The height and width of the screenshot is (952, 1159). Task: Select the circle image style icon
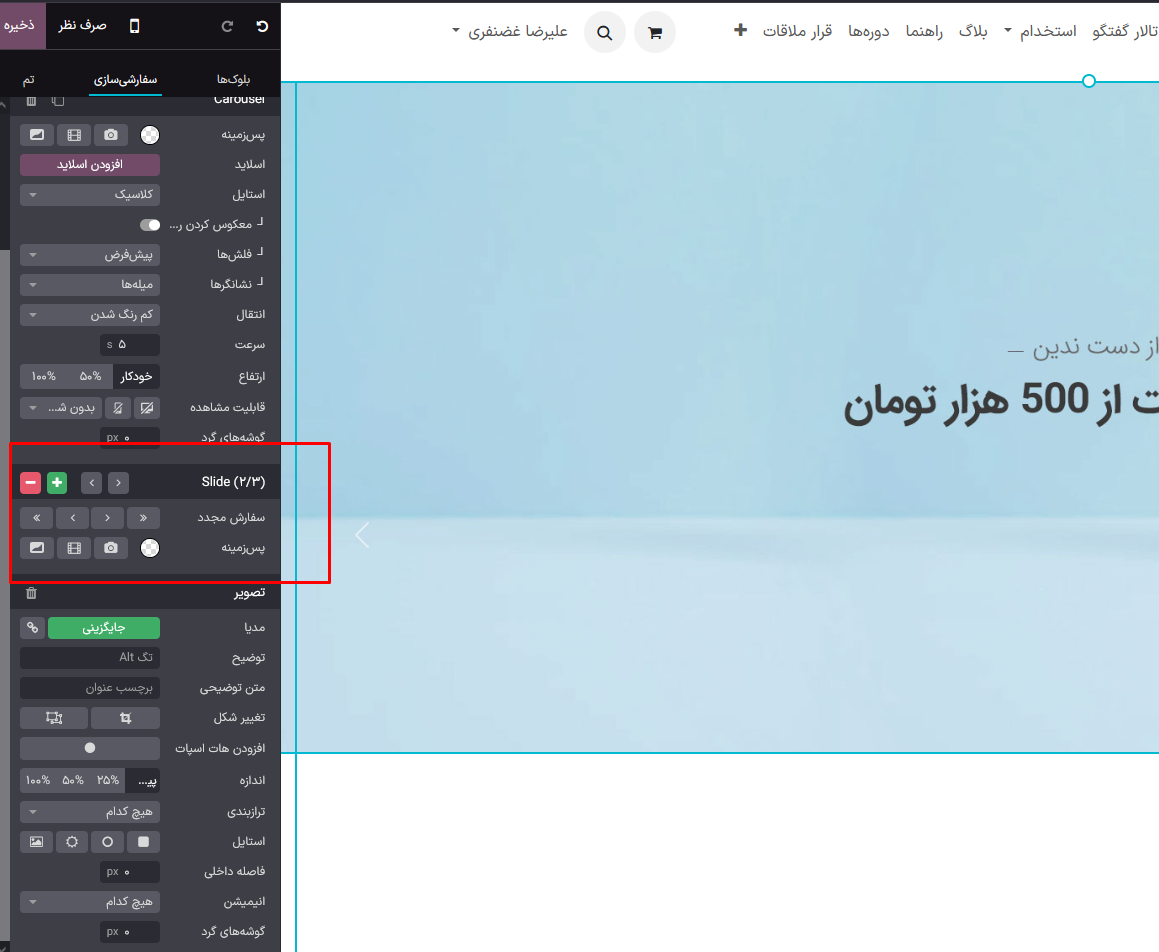[108, 842]
